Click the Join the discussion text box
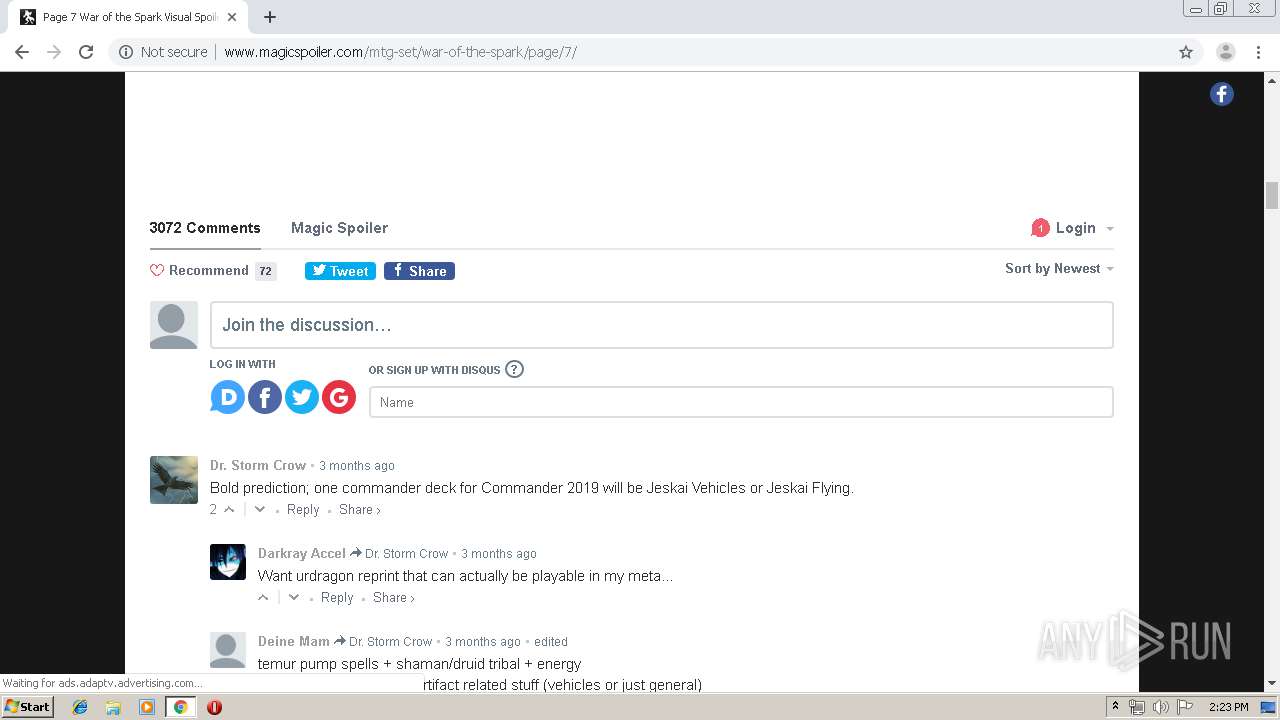The image size is (1280, 720). tap(662, 325)
